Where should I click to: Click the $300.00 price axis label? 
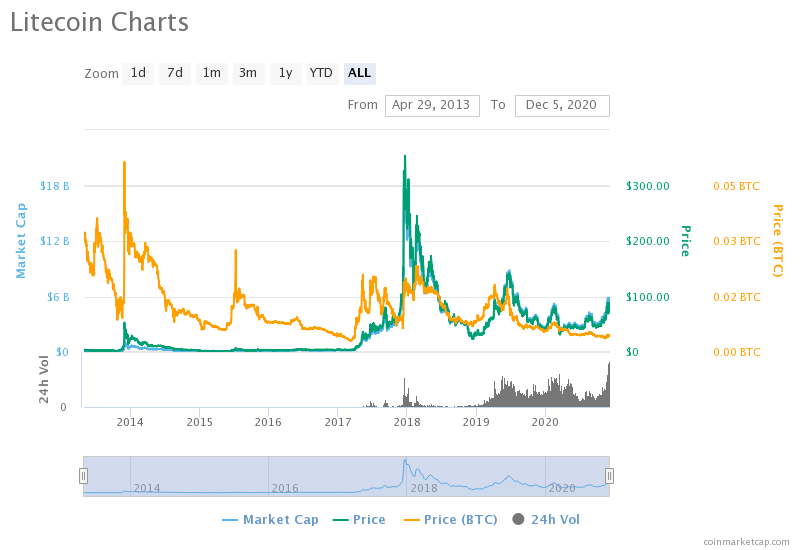click(x=648, y=186)
